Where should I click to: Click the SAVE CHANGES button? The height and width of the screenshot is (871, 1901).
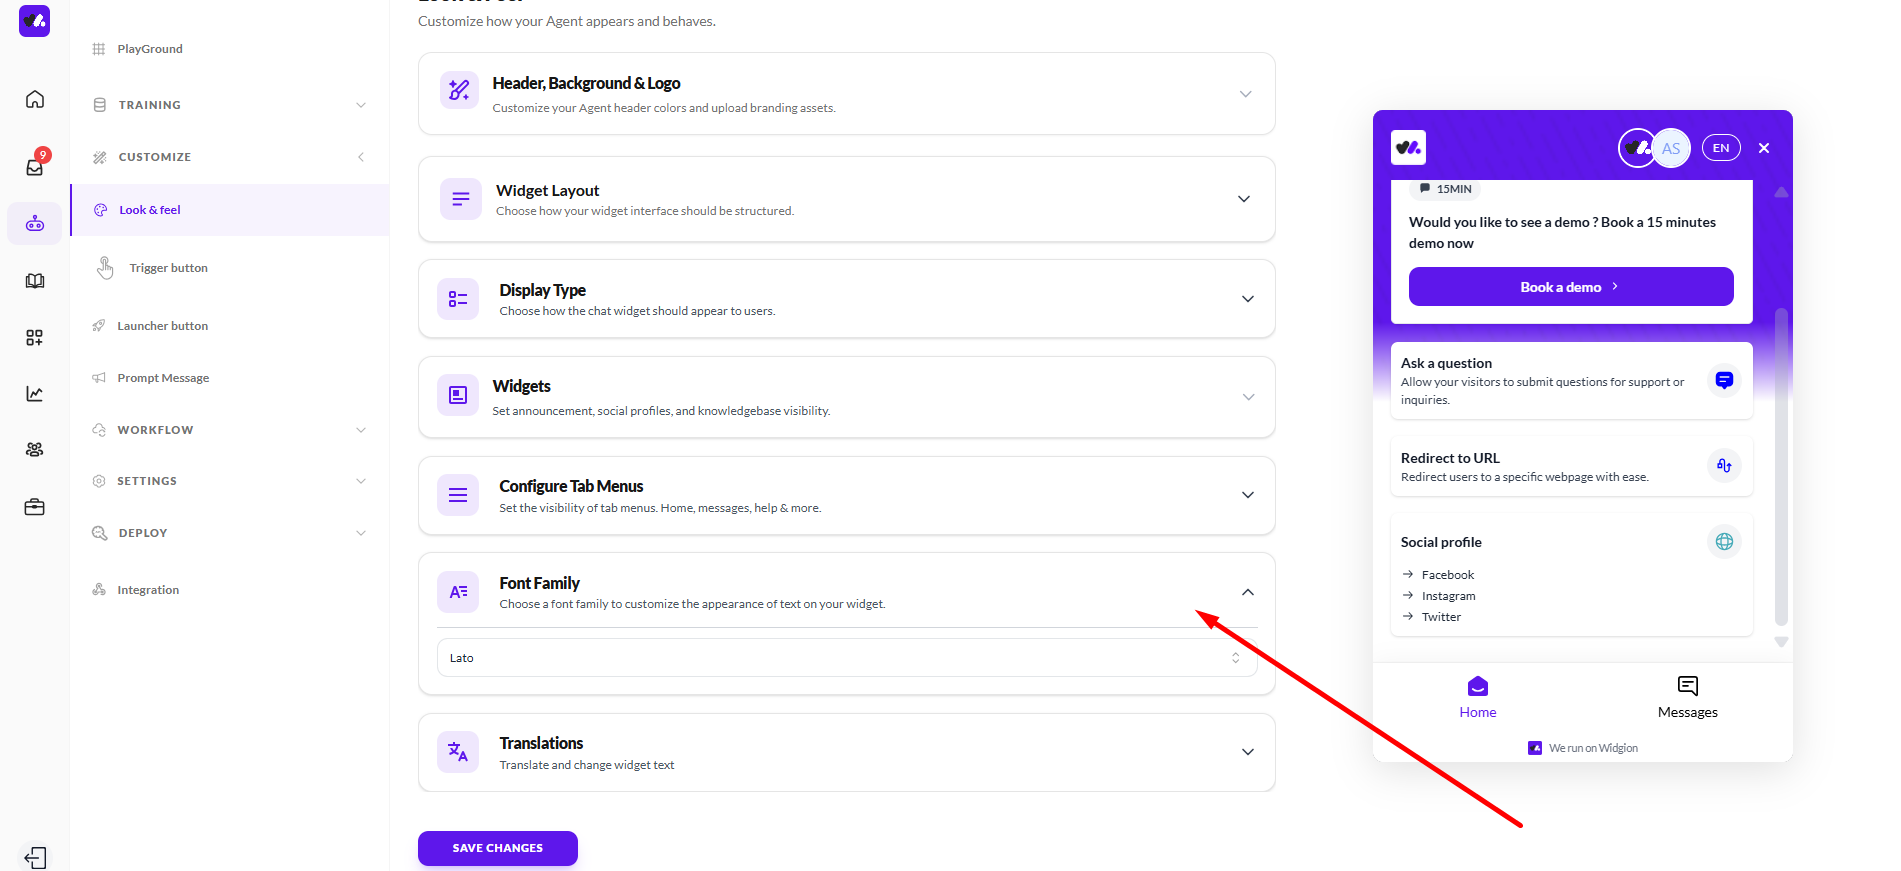point(497,848)
